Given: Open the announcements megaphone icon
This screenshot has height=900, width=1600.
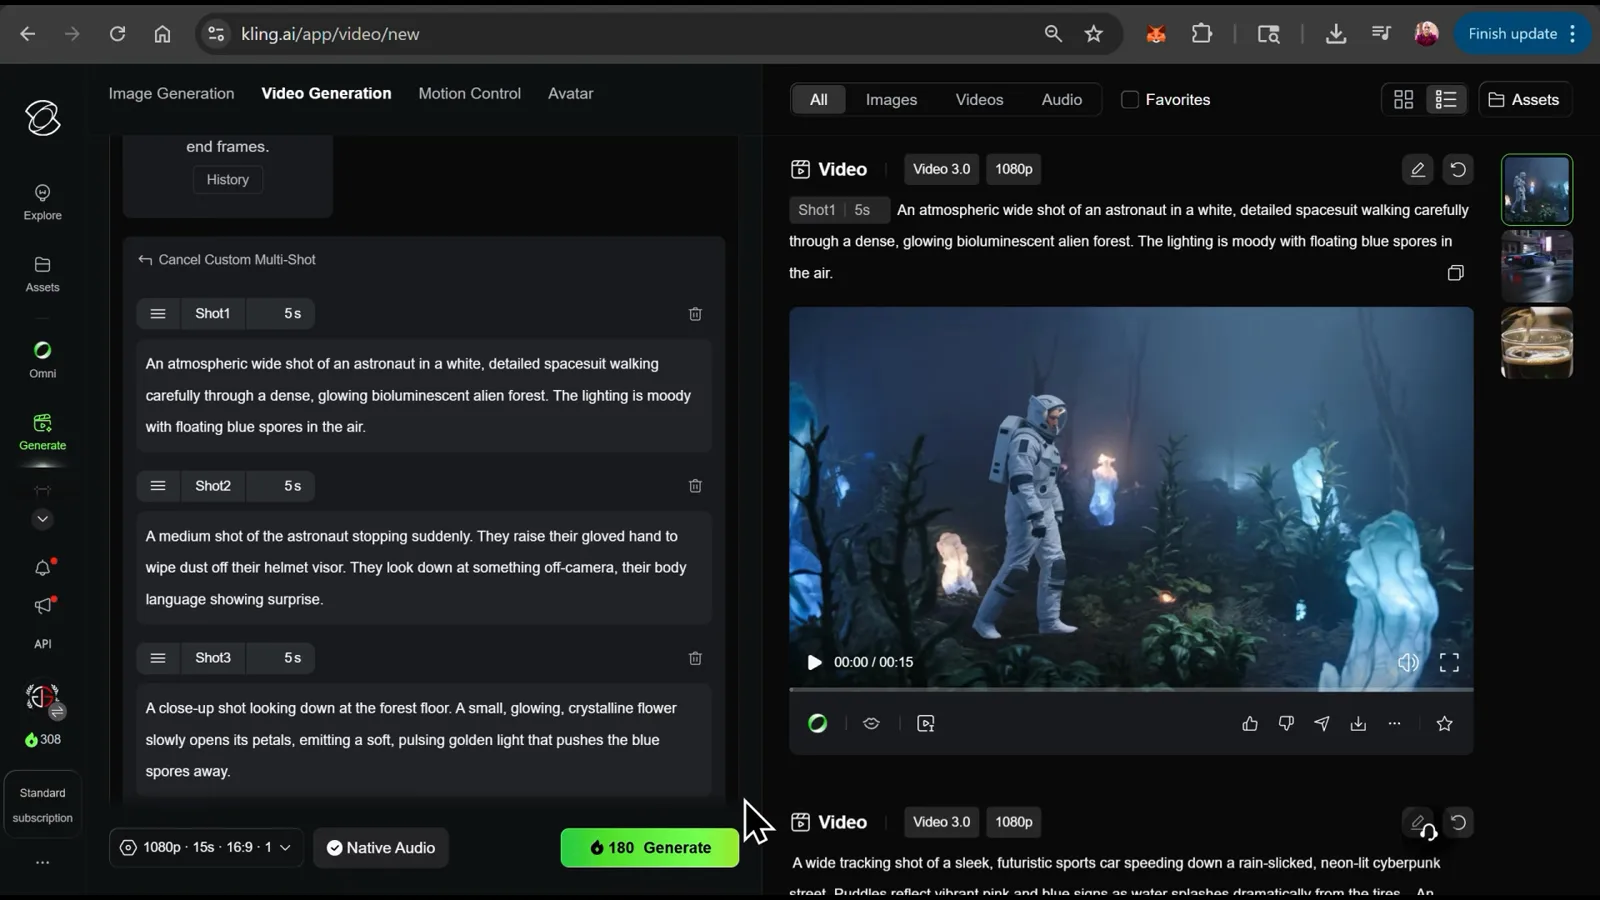Looking at the screenshot, I should [42, 606].
